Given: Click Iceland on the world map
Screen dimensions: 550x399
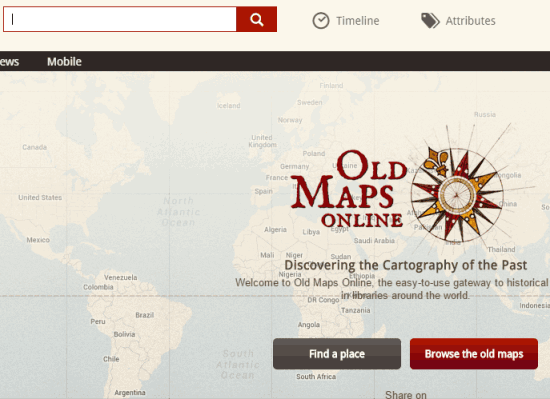Looking at the screenshot, I should click(x=229, y=106).
